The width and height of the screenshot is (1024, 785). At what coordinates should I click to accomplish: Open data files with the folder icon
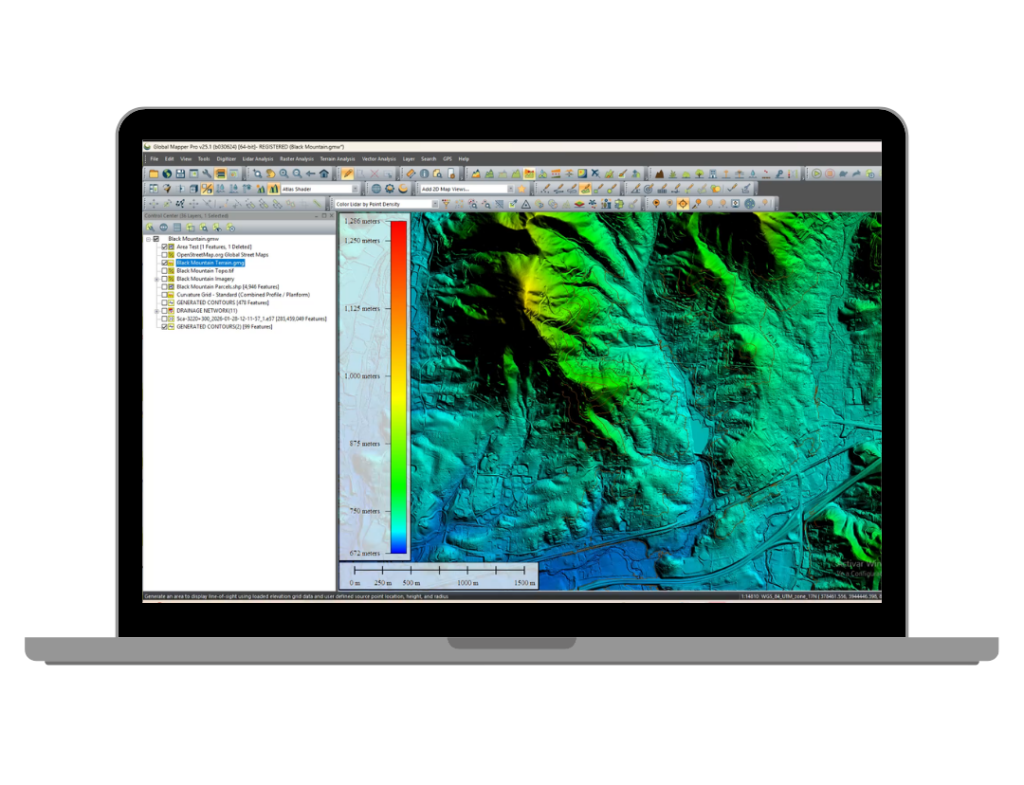click(x=153, y=174)
